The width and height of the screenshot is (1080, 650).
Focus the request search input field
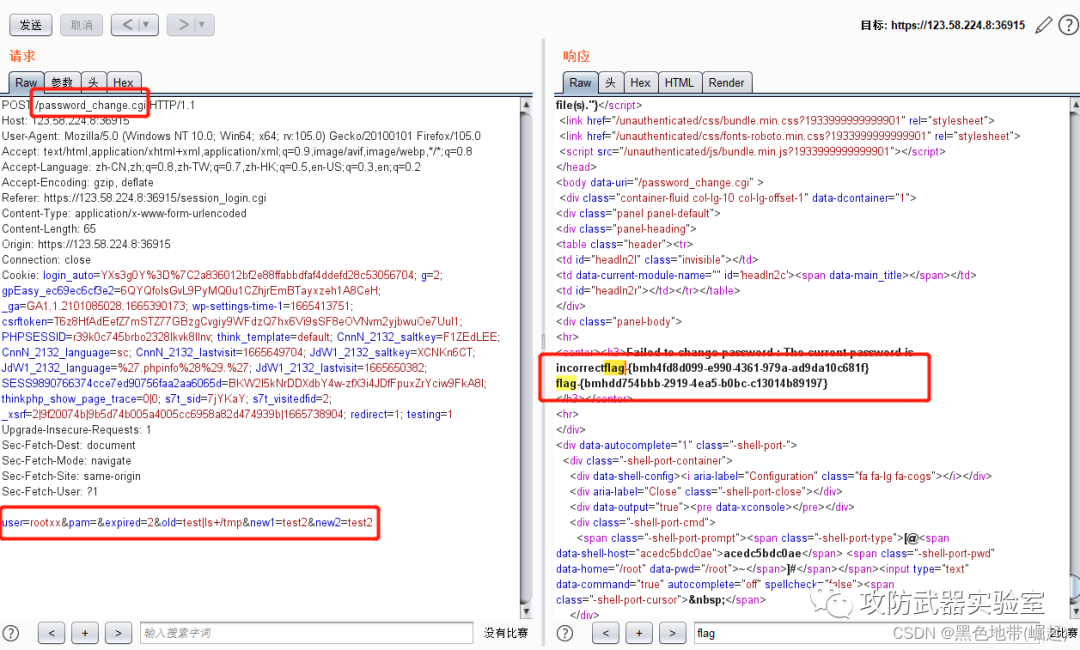[307, 633]
